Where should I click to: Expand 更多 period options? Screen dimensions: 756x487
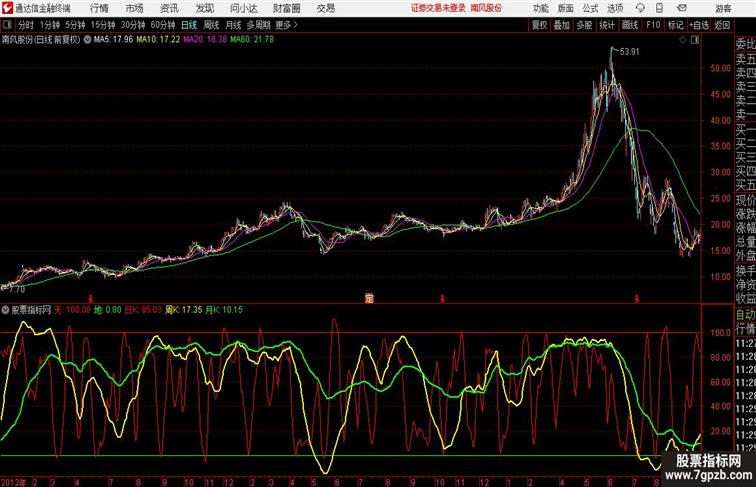point(286,25)
